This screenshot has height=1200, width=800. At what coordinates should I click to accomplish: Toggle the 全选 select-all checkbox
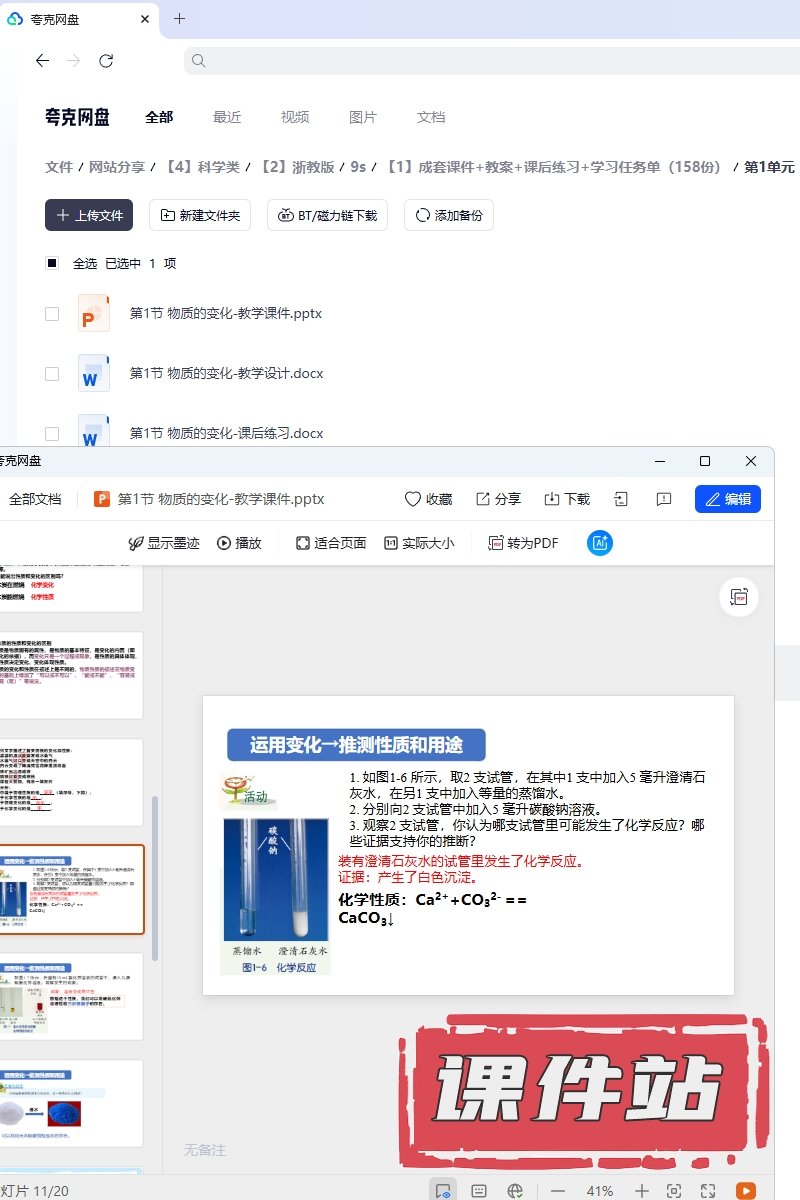[x=52, y=264]
